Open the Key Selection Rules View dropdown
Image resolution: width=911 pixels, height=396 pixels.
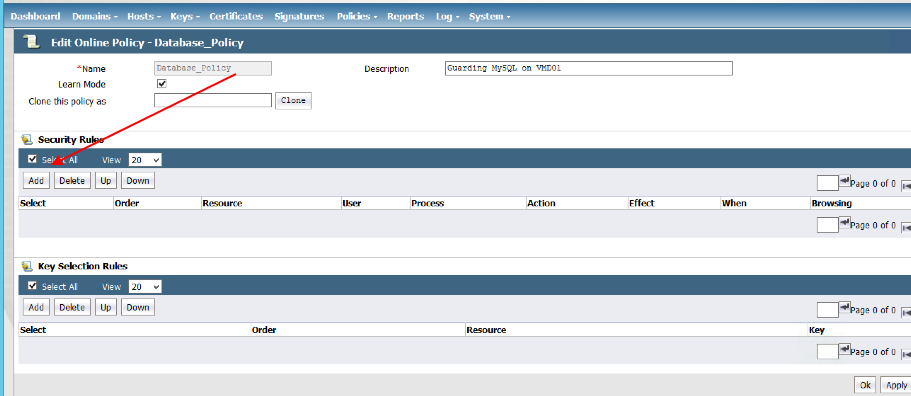click(x=145, y=287)
